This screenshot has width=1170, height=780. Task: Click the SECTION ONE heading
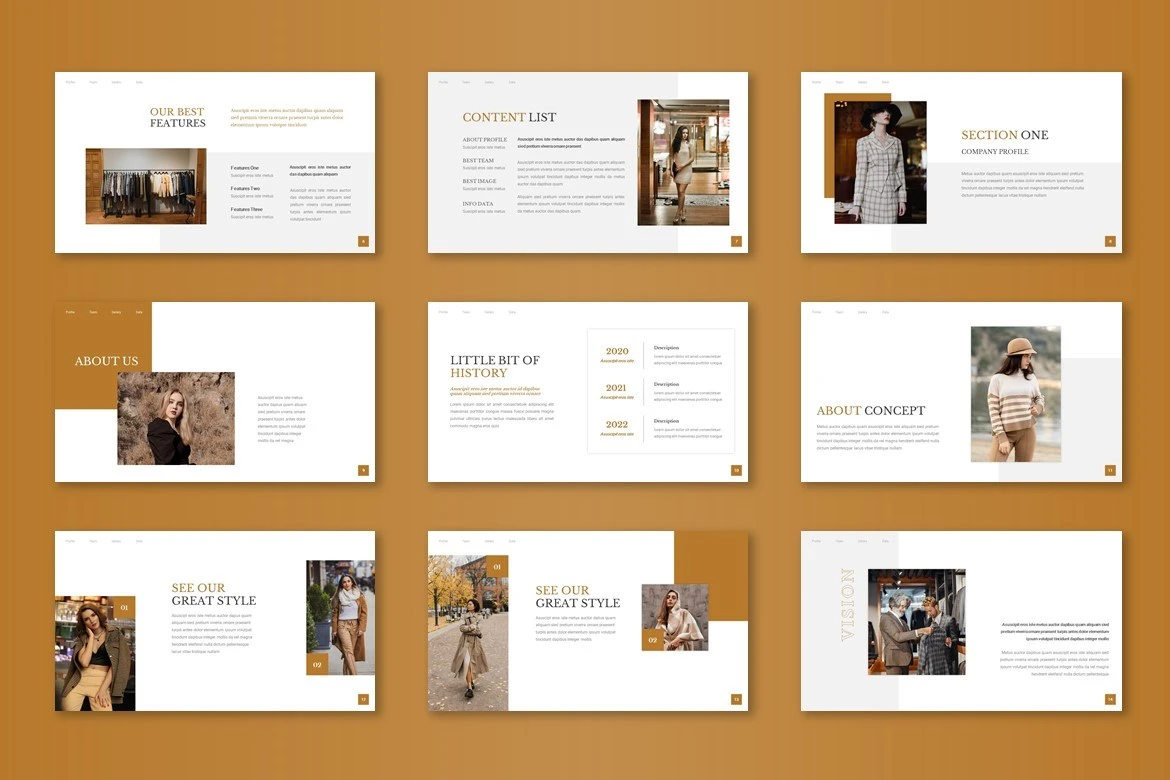click(1004, 135)
